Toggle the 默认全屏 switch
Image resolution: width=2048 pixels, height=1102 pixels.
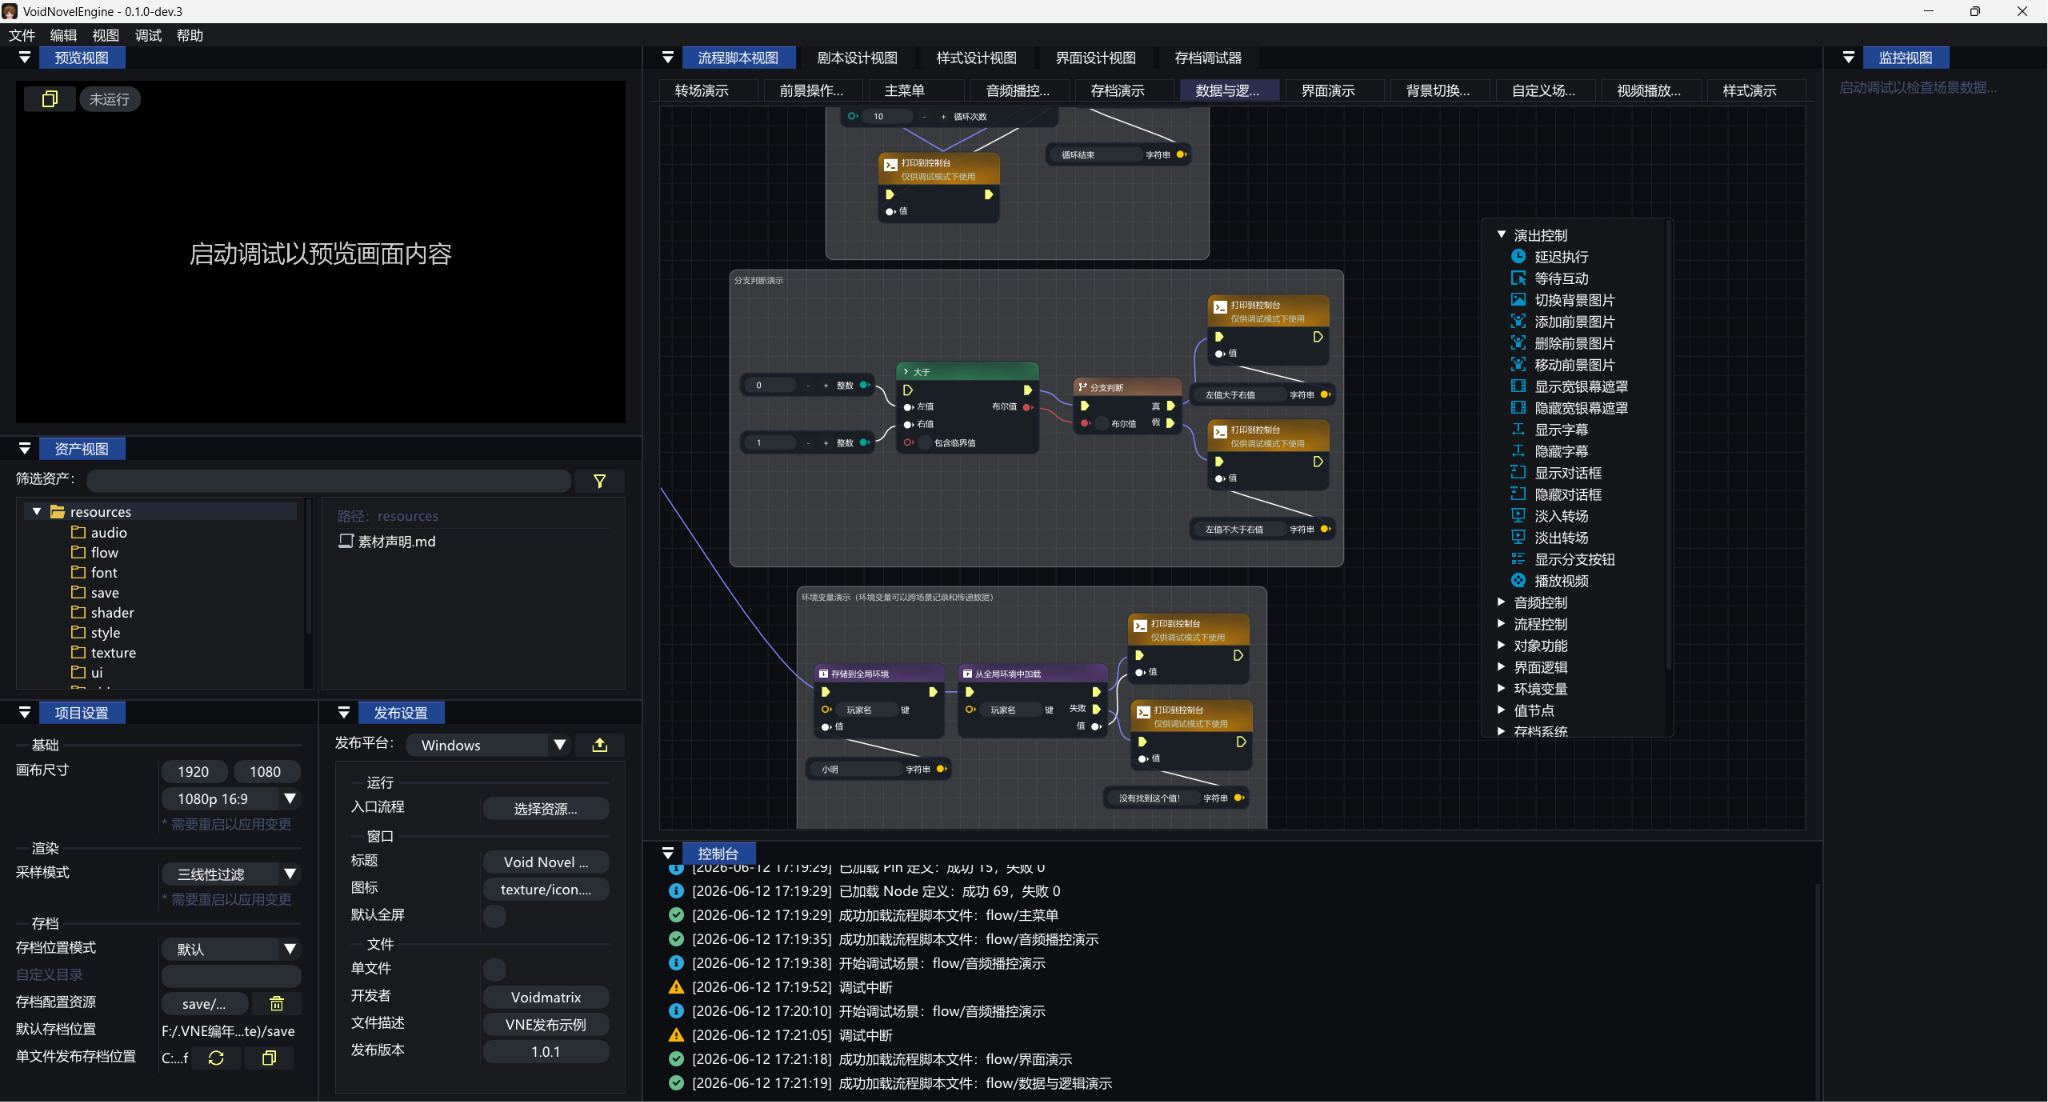[495, 916]
